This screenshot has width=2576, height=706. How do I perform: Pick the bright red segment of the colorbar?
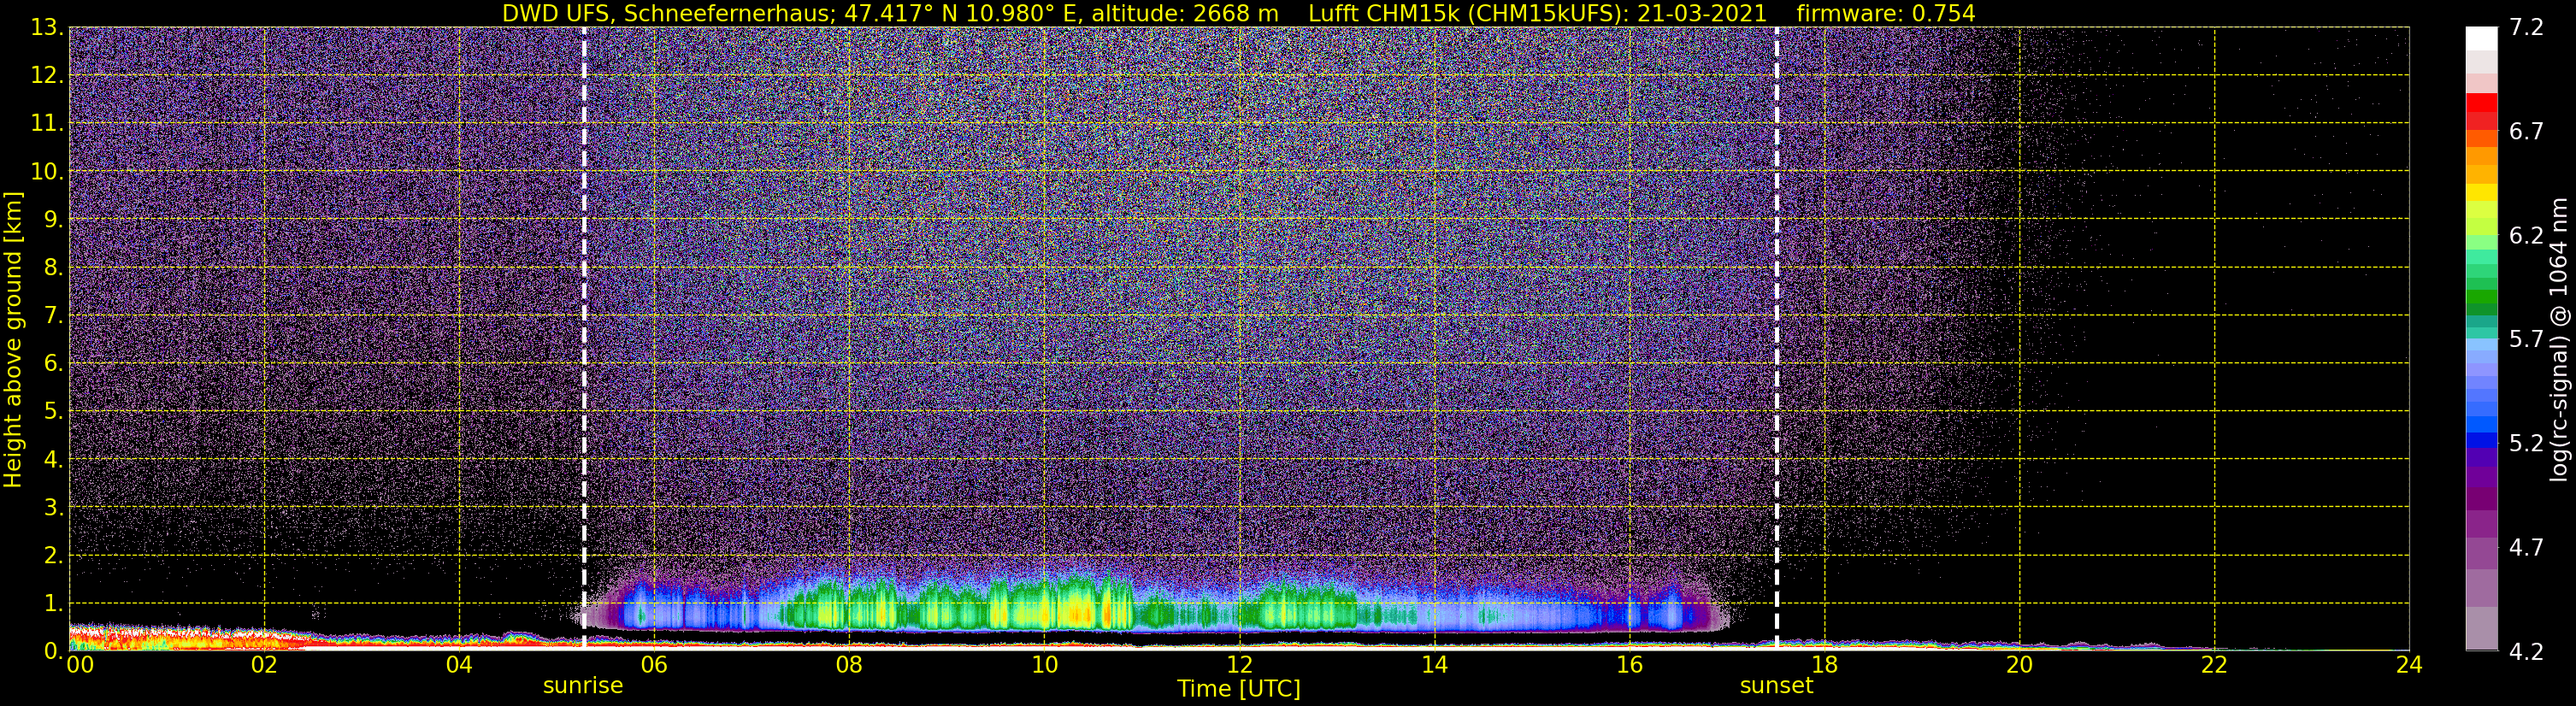[2481, 103]
